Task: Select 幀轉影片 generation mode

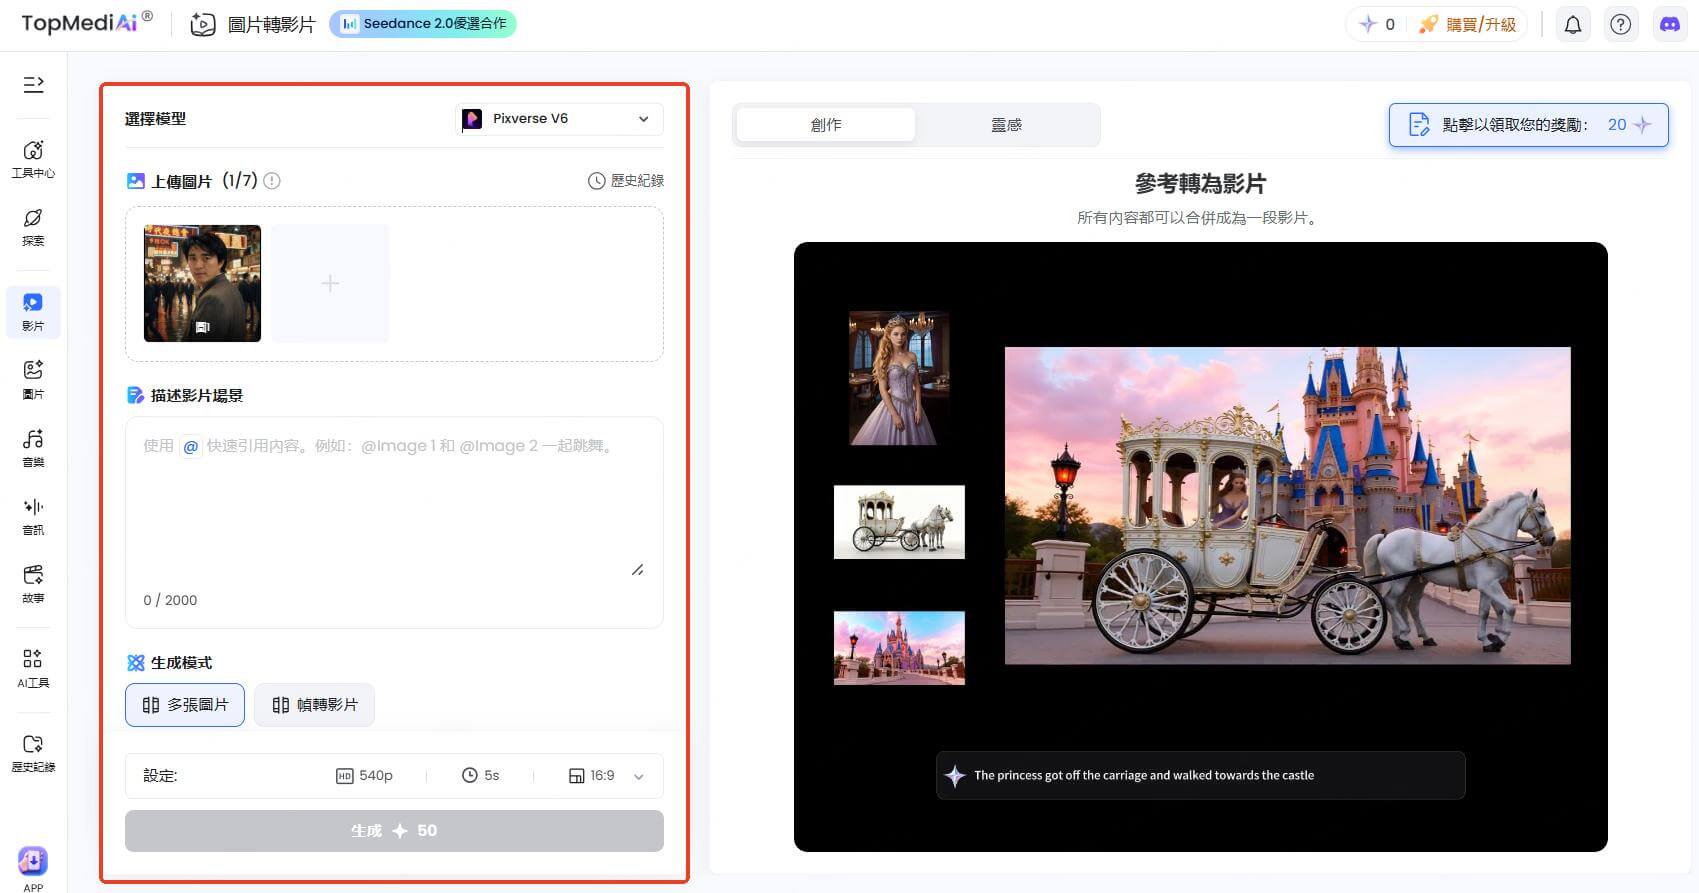Action: point(314,705)
